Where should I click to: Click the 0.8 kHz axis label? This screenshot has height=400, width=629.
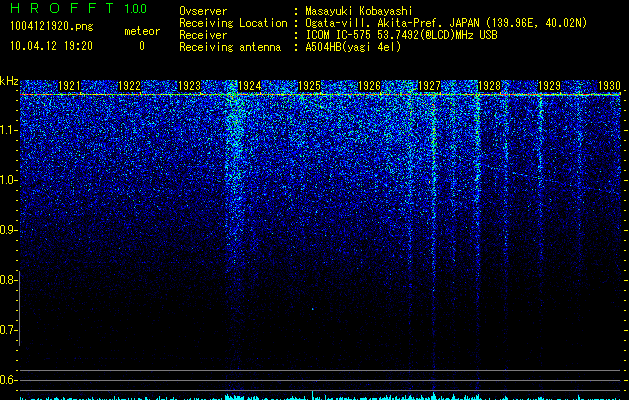pyautogui.click(x=8, y=280)
